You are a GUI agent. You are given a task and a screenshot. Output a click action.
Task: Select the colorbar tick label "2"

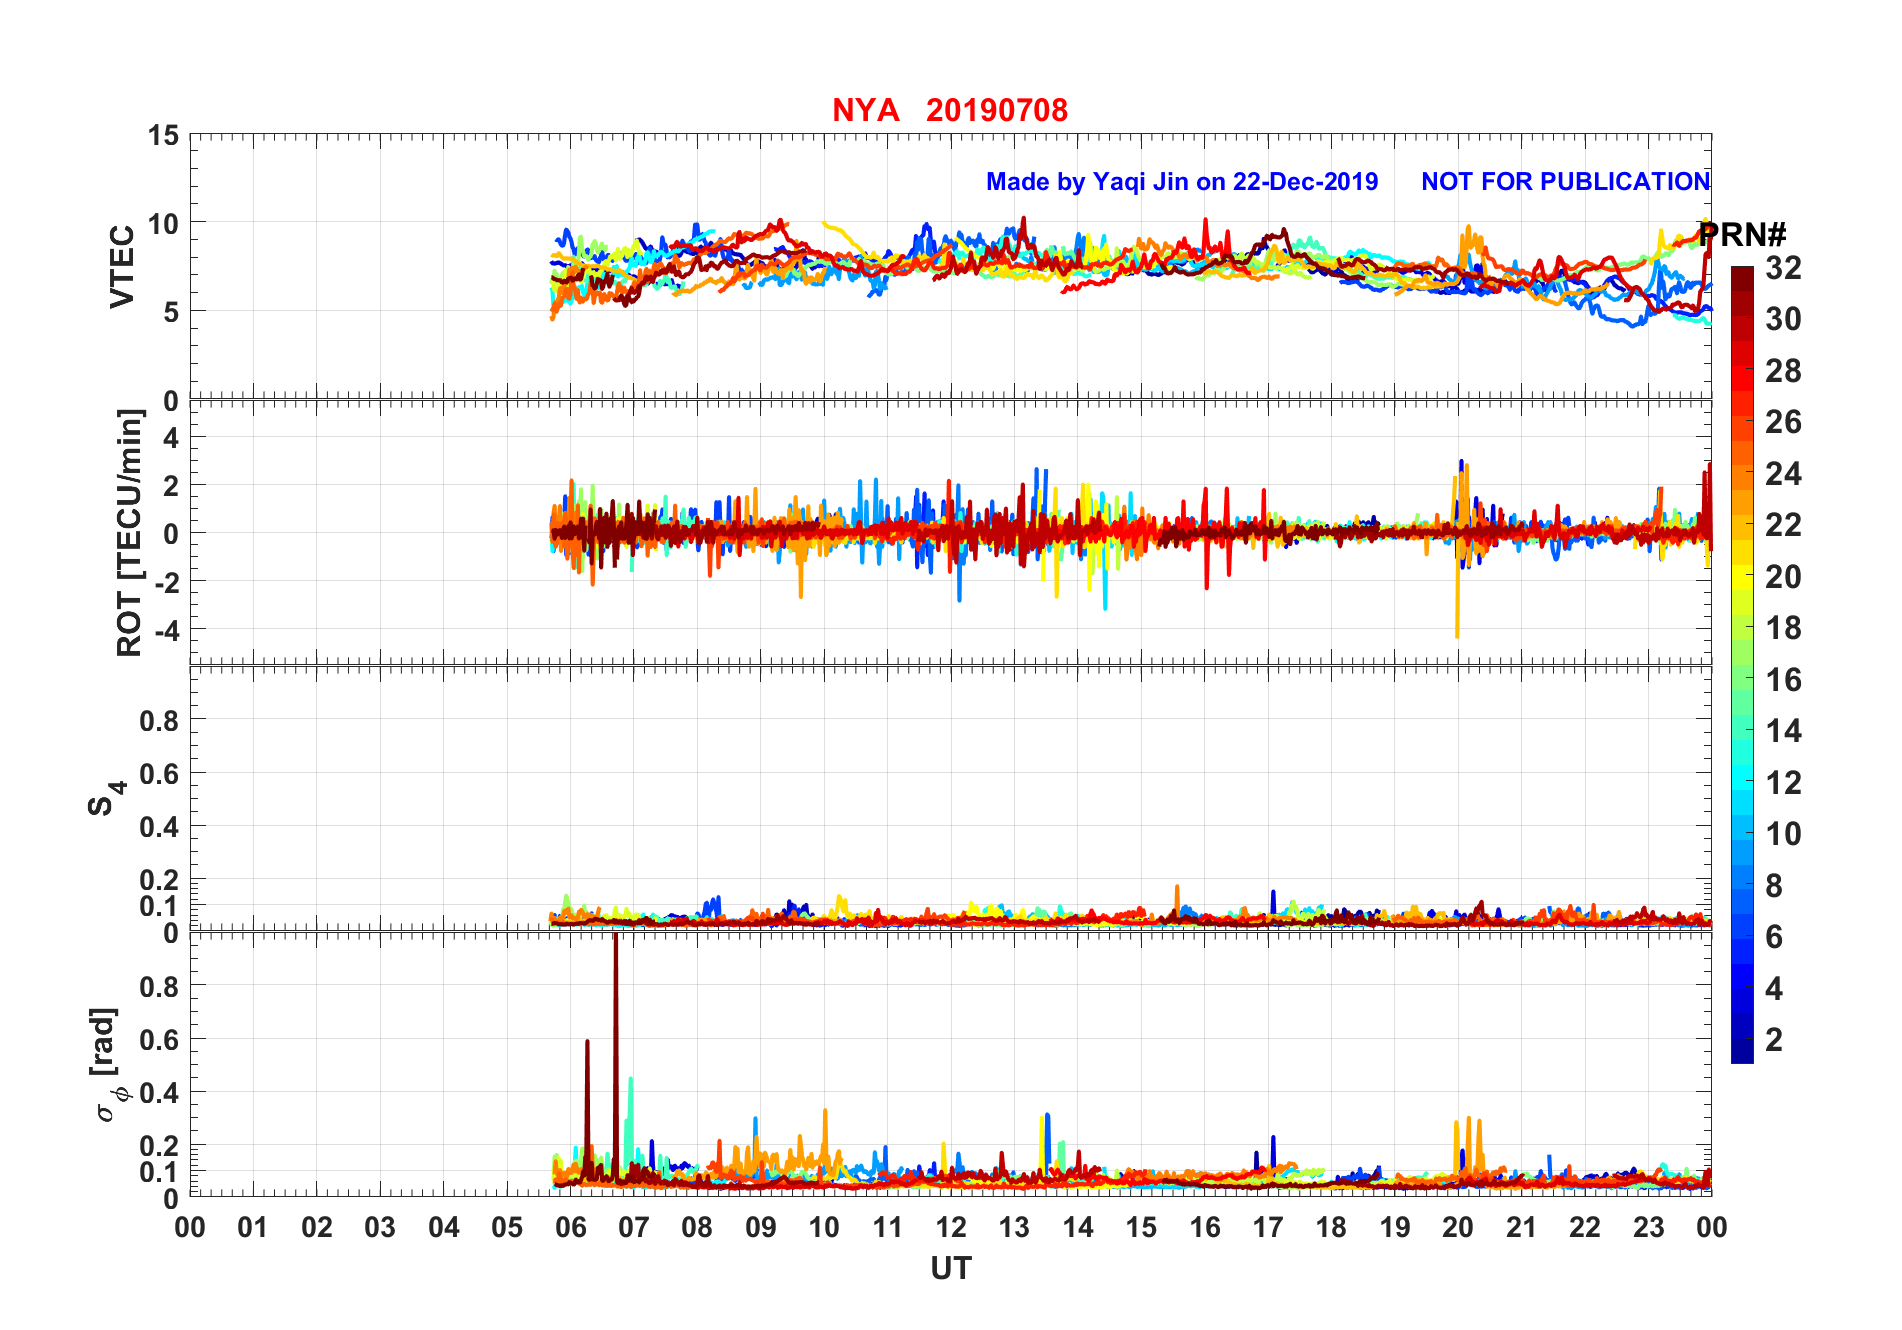pyautogui.click(x=1774, y=1040)
